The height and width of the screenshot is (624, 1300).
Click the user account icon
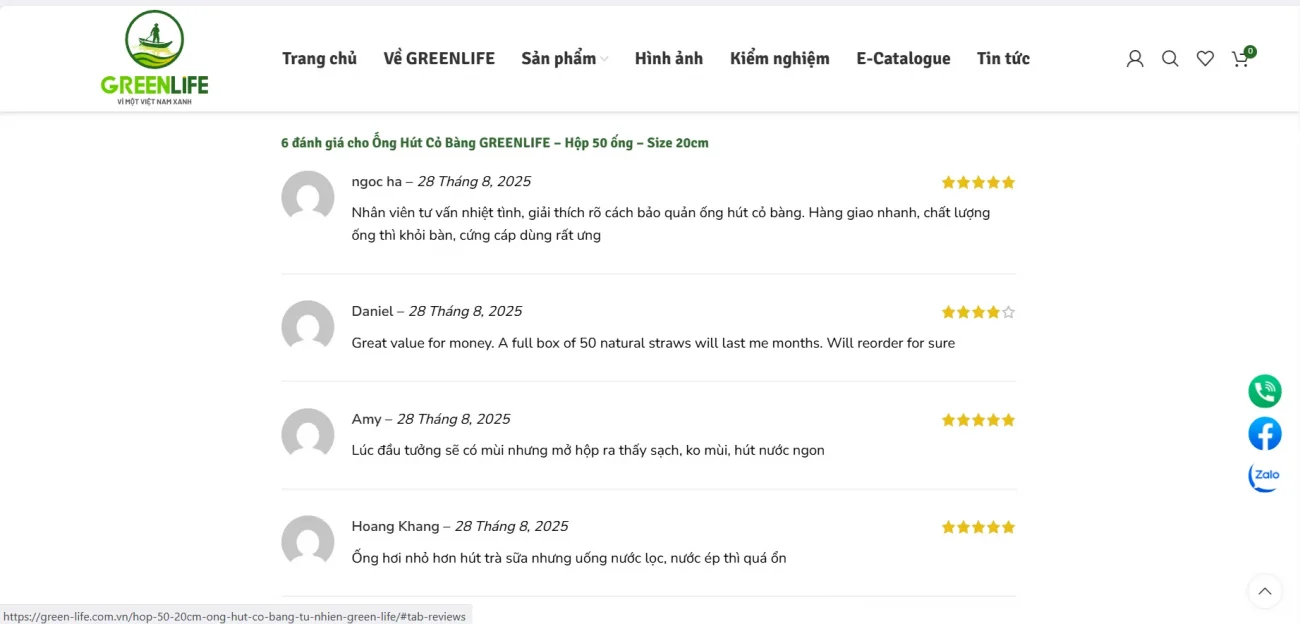tap(1134, 58)
